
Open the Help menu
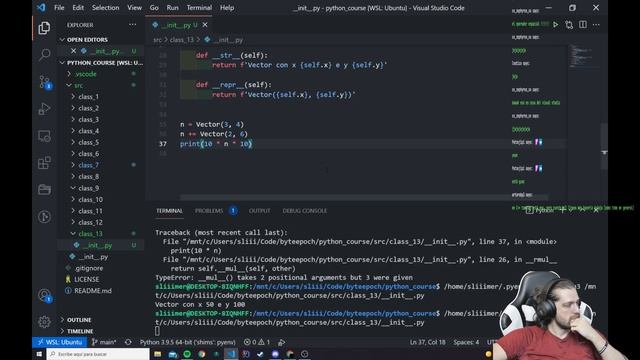click(x=227, y=8)
